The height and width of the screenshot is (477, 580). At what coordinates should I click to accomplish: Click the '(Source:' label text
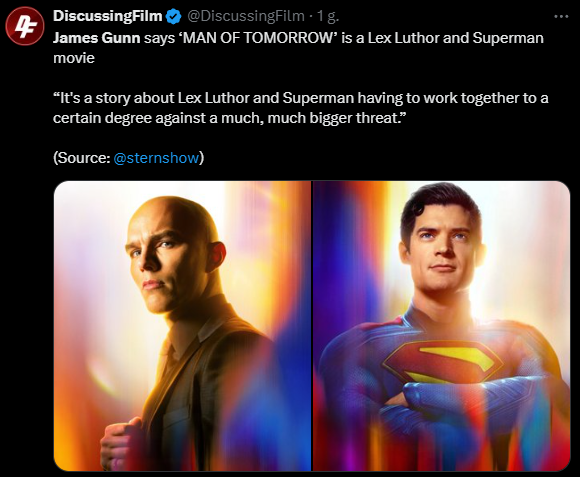(81, 158)
